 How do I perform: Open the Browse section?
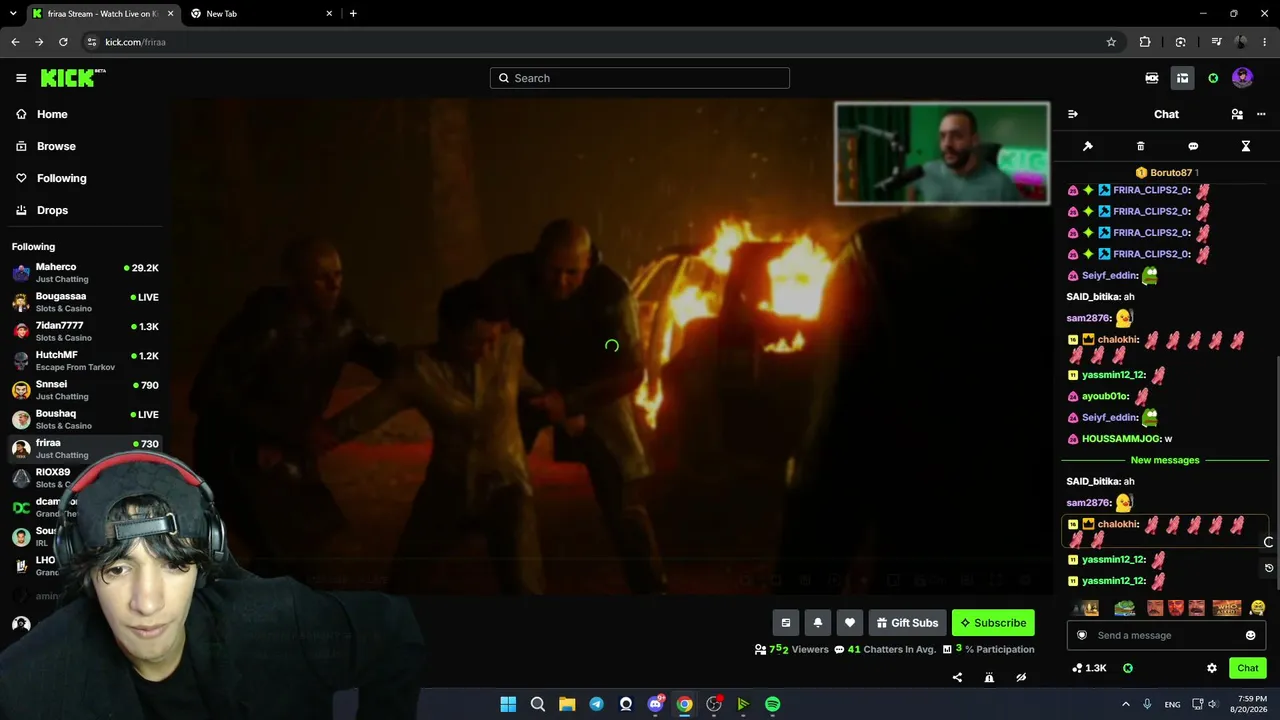tap(46, 146)
